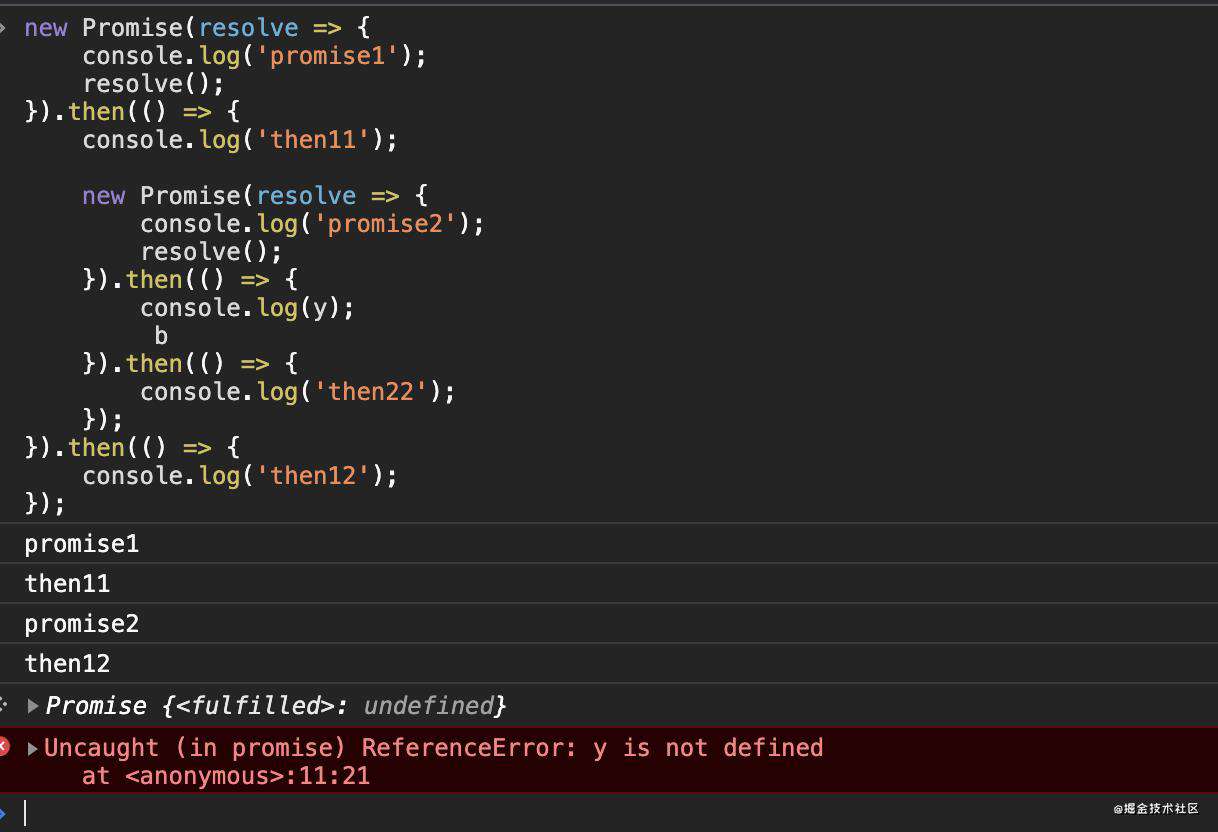Image resolution: width=1218 pixels, height=832 pixels.
Task: Click the Promise {<fulfilled>: undefined} result text
Action: point(276,706)
